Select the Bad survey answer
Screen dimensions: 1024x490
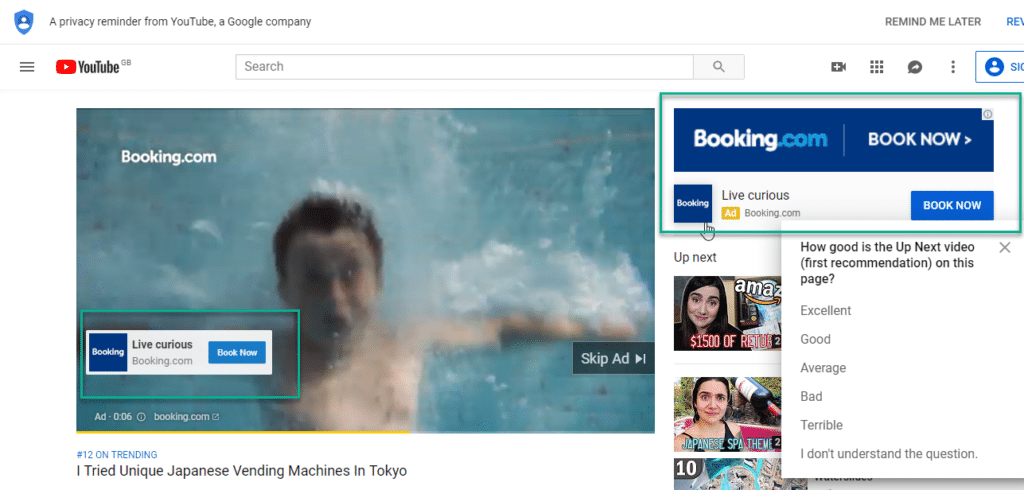(x=811, y=397)
